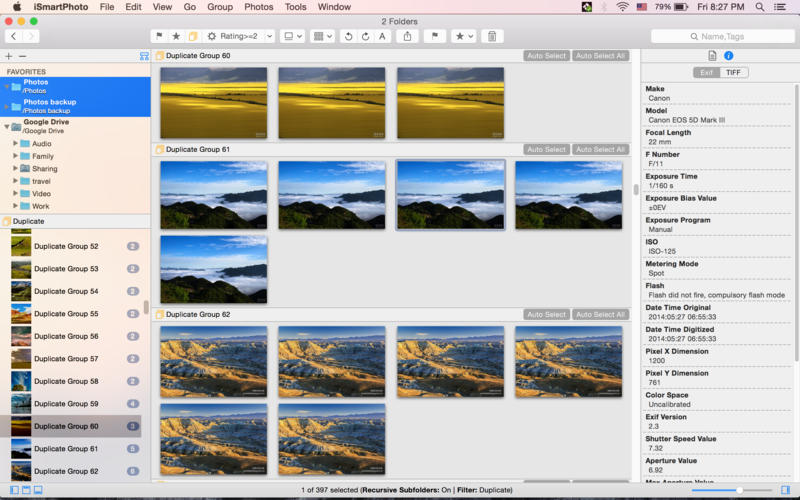Click the rotate right toolbar icon

tap(365, 36)
